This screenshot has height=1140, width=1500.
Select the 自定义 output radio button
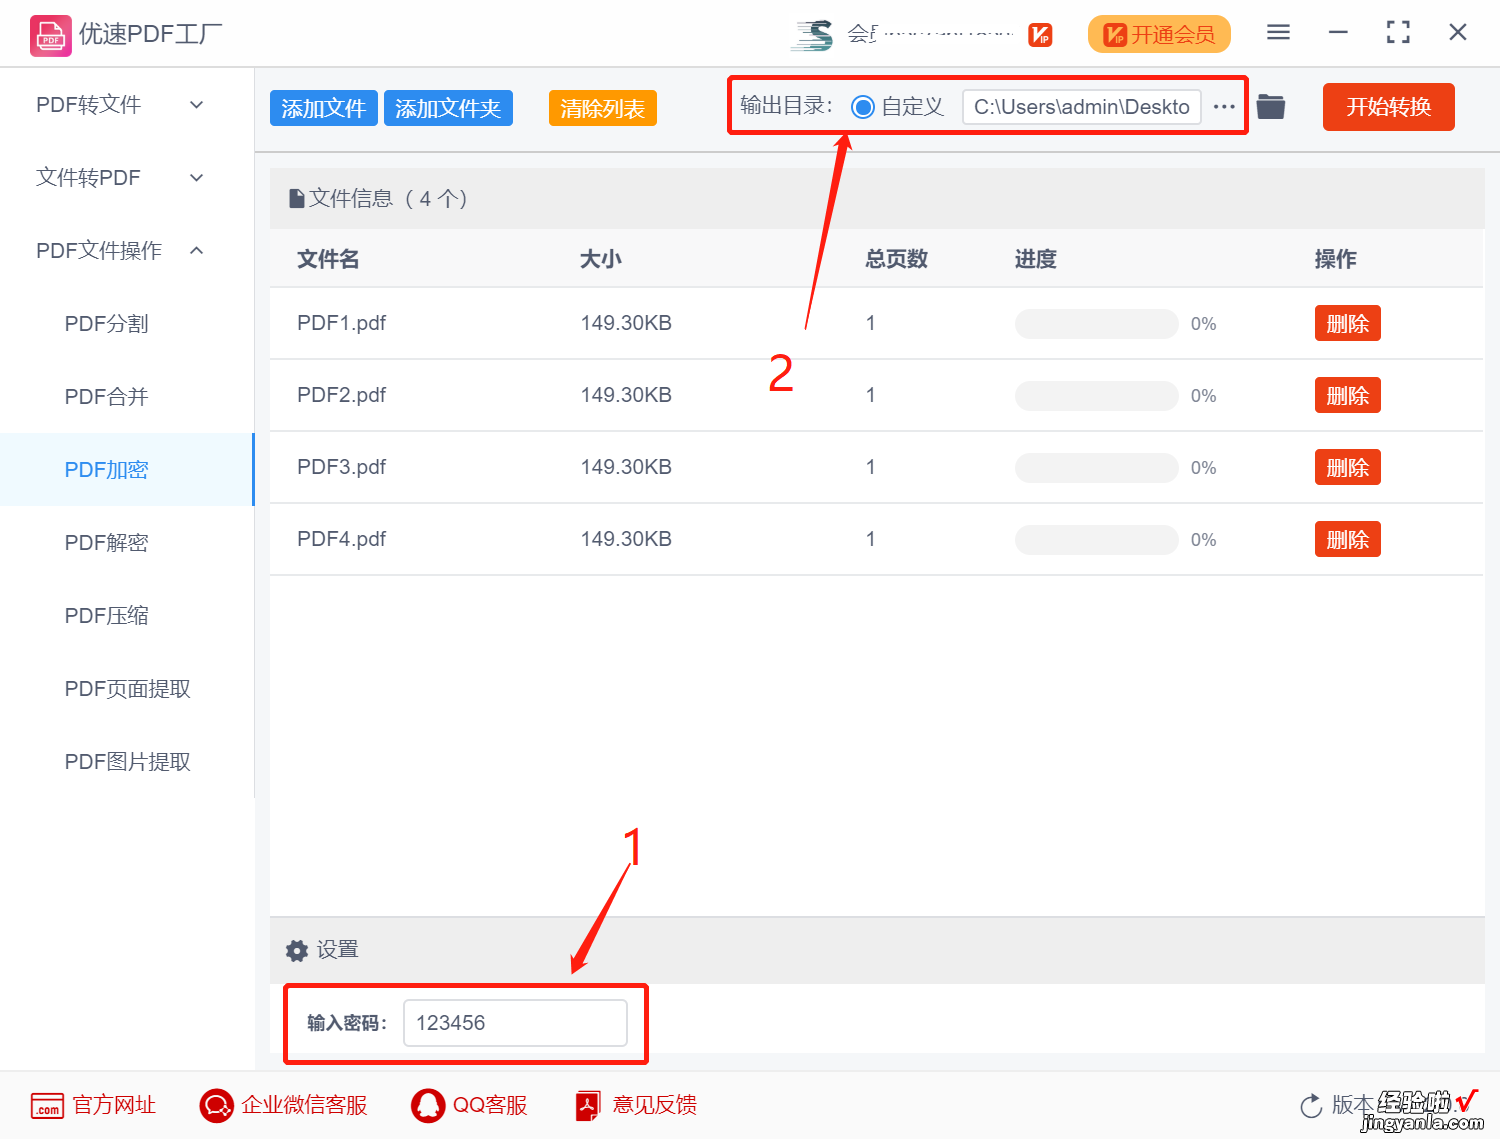[863, 107]
